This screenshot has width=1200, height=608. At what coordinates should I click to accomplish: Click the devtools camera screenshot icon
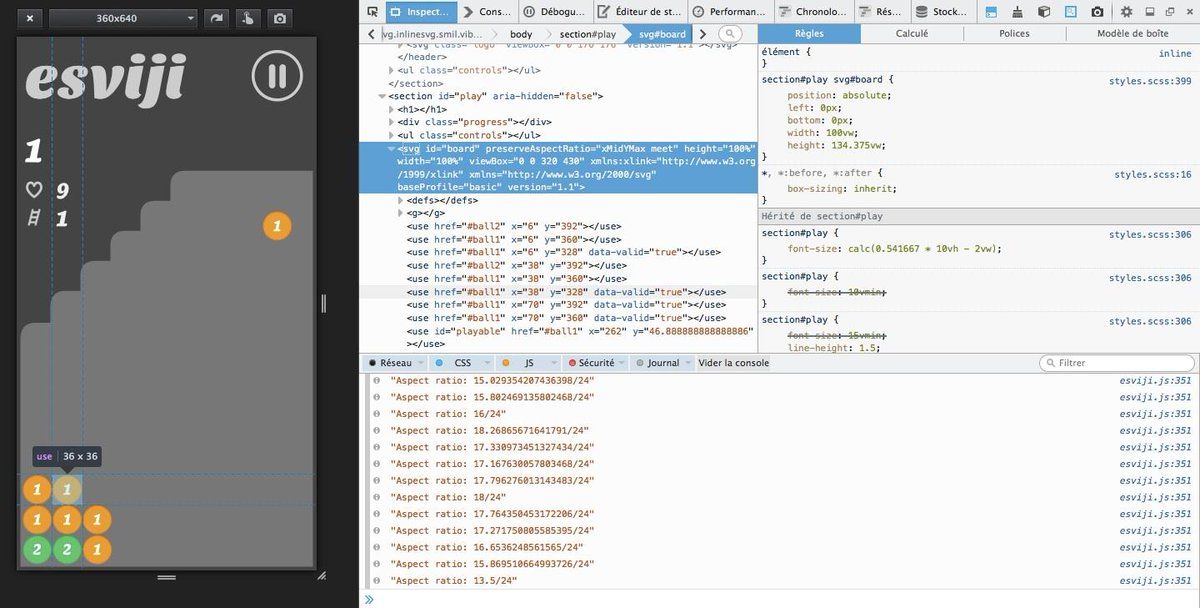pyautogui.click(x=1097, y=12)
